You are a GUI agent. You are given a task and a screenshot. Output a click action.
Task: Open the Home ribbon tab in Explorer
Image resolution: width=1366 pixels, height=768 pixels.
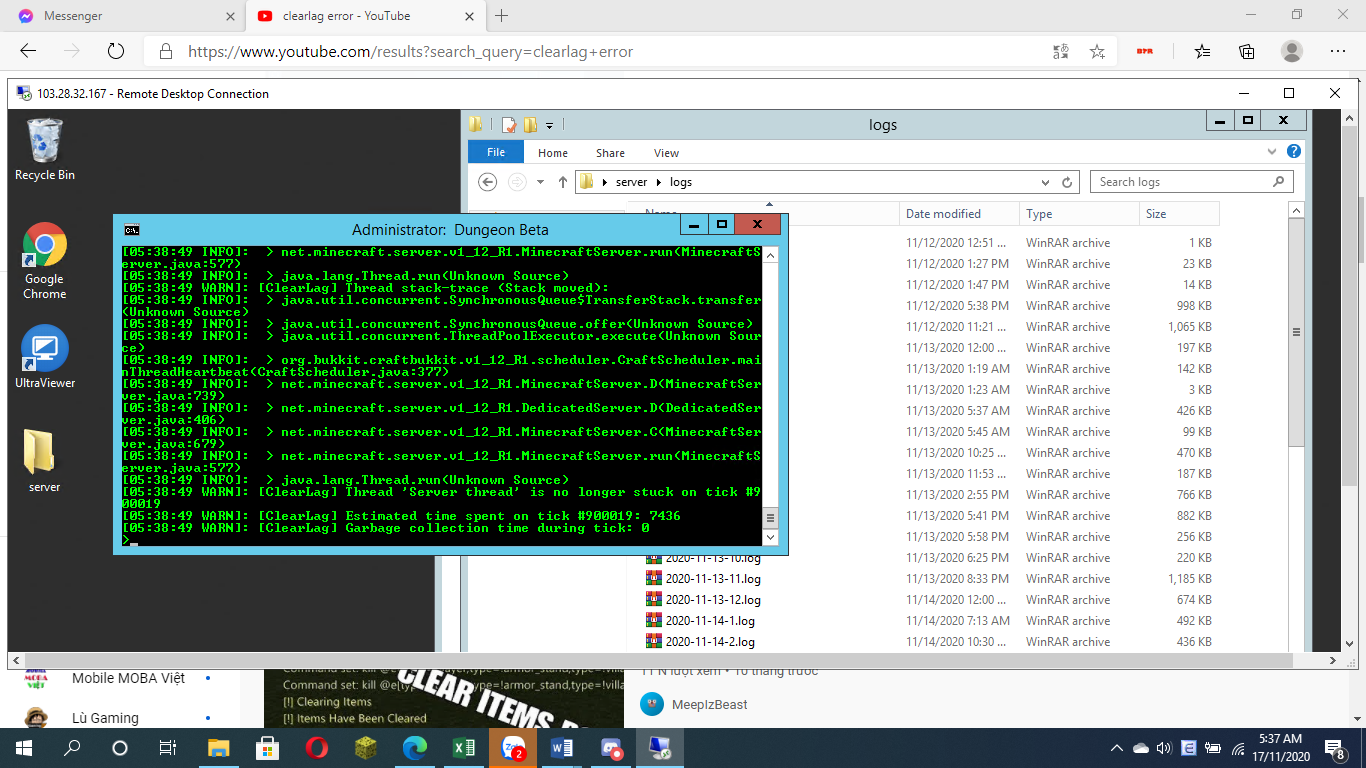(553, 153)
